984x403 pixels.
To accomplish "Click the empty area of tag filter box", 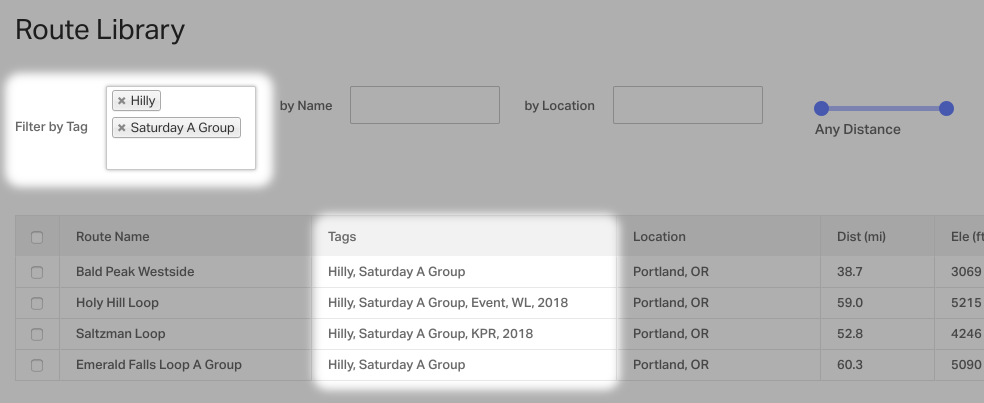I will [x=181, y=154].
